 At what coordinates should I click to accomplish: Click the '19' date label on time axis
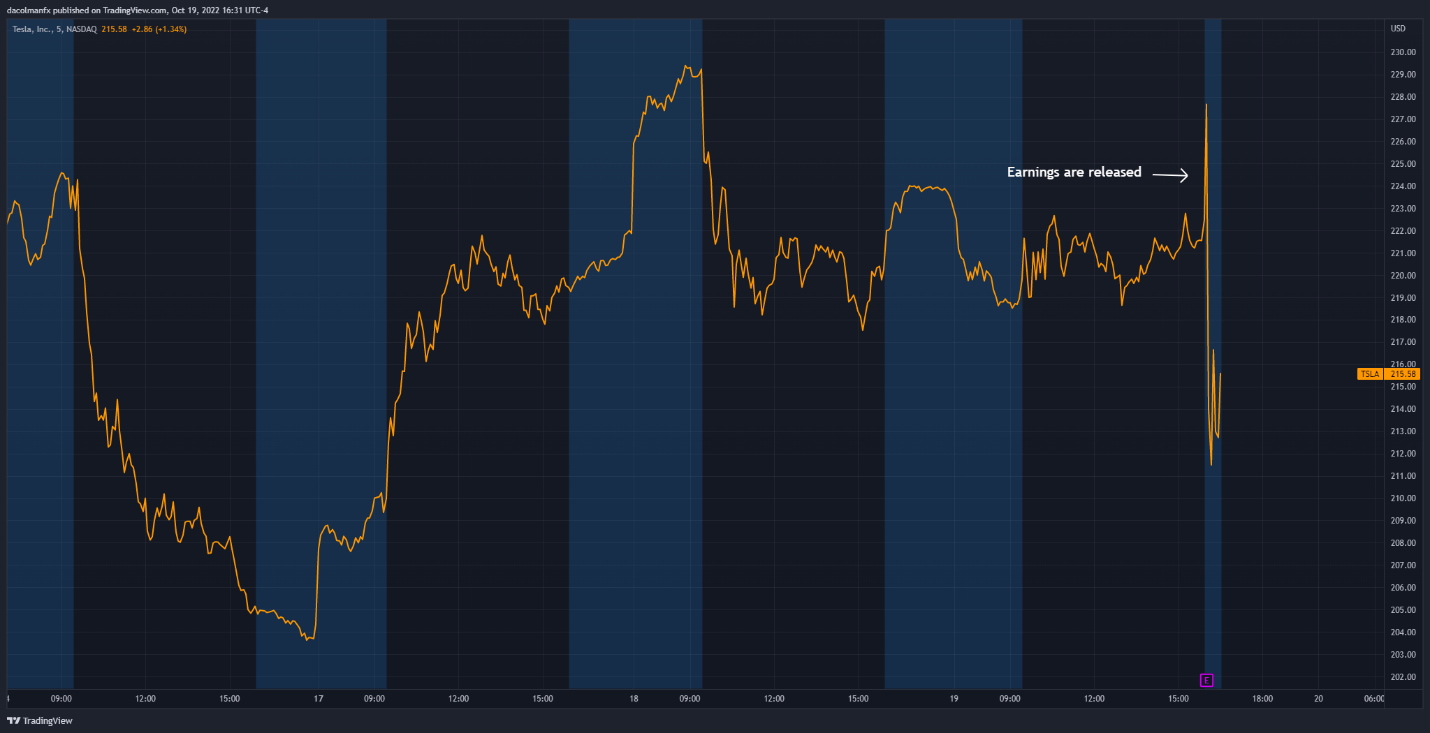click(x=954, y=699)
